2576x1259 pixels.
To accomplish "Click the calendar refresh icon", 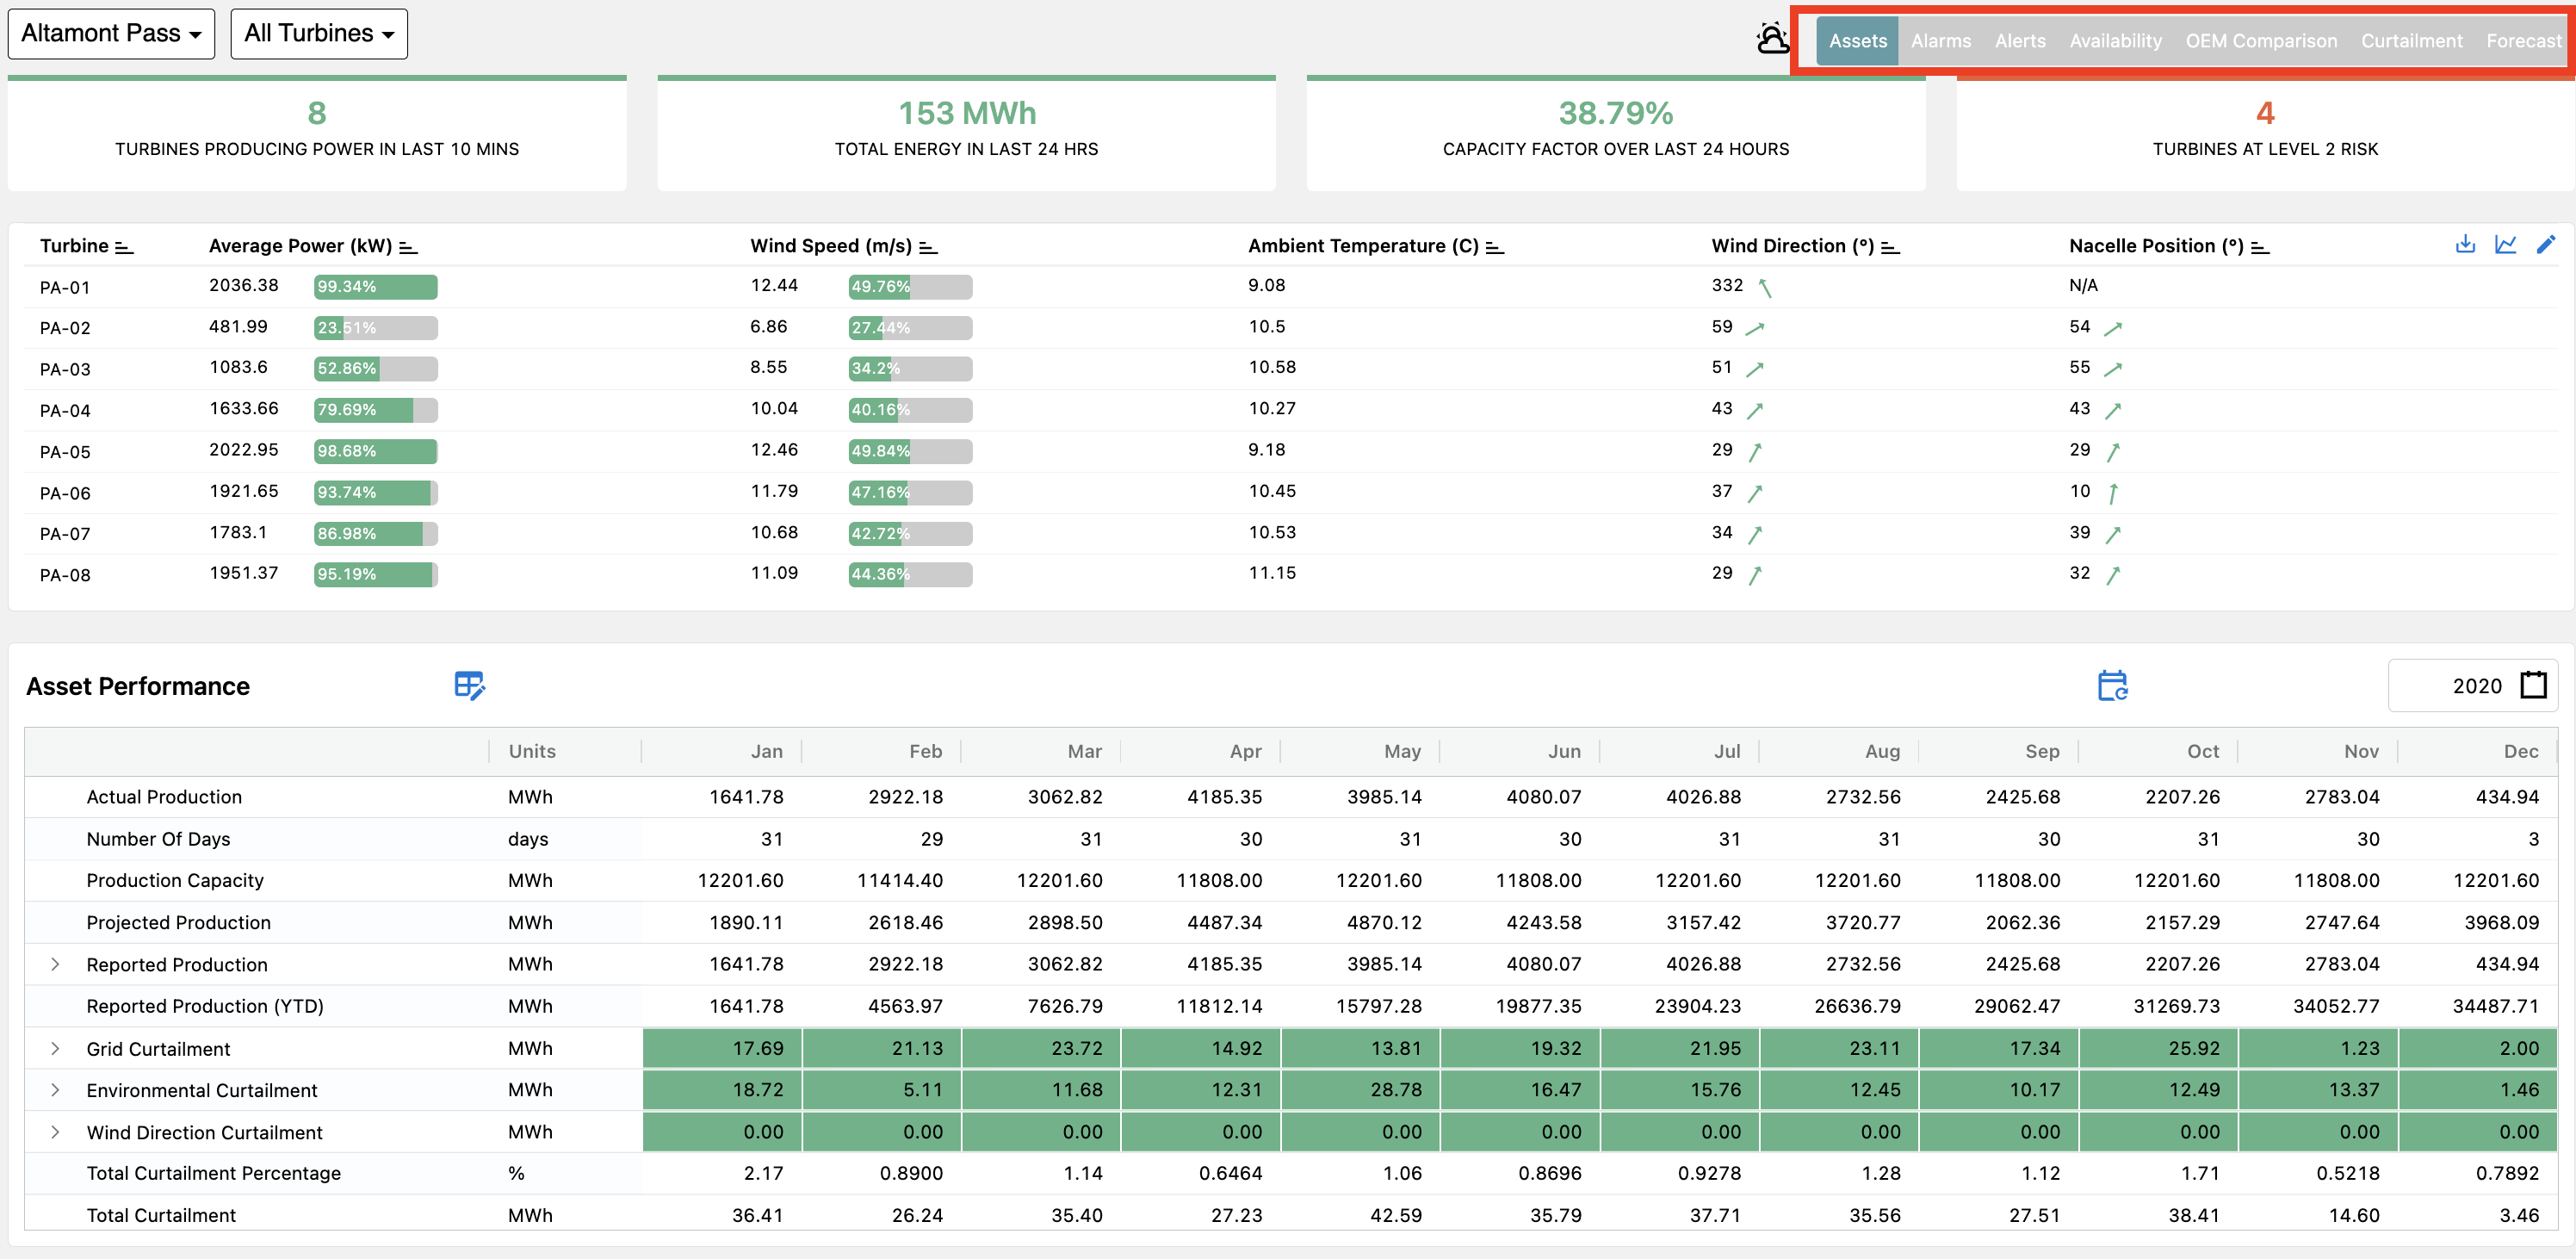I will click(2112, 686).
